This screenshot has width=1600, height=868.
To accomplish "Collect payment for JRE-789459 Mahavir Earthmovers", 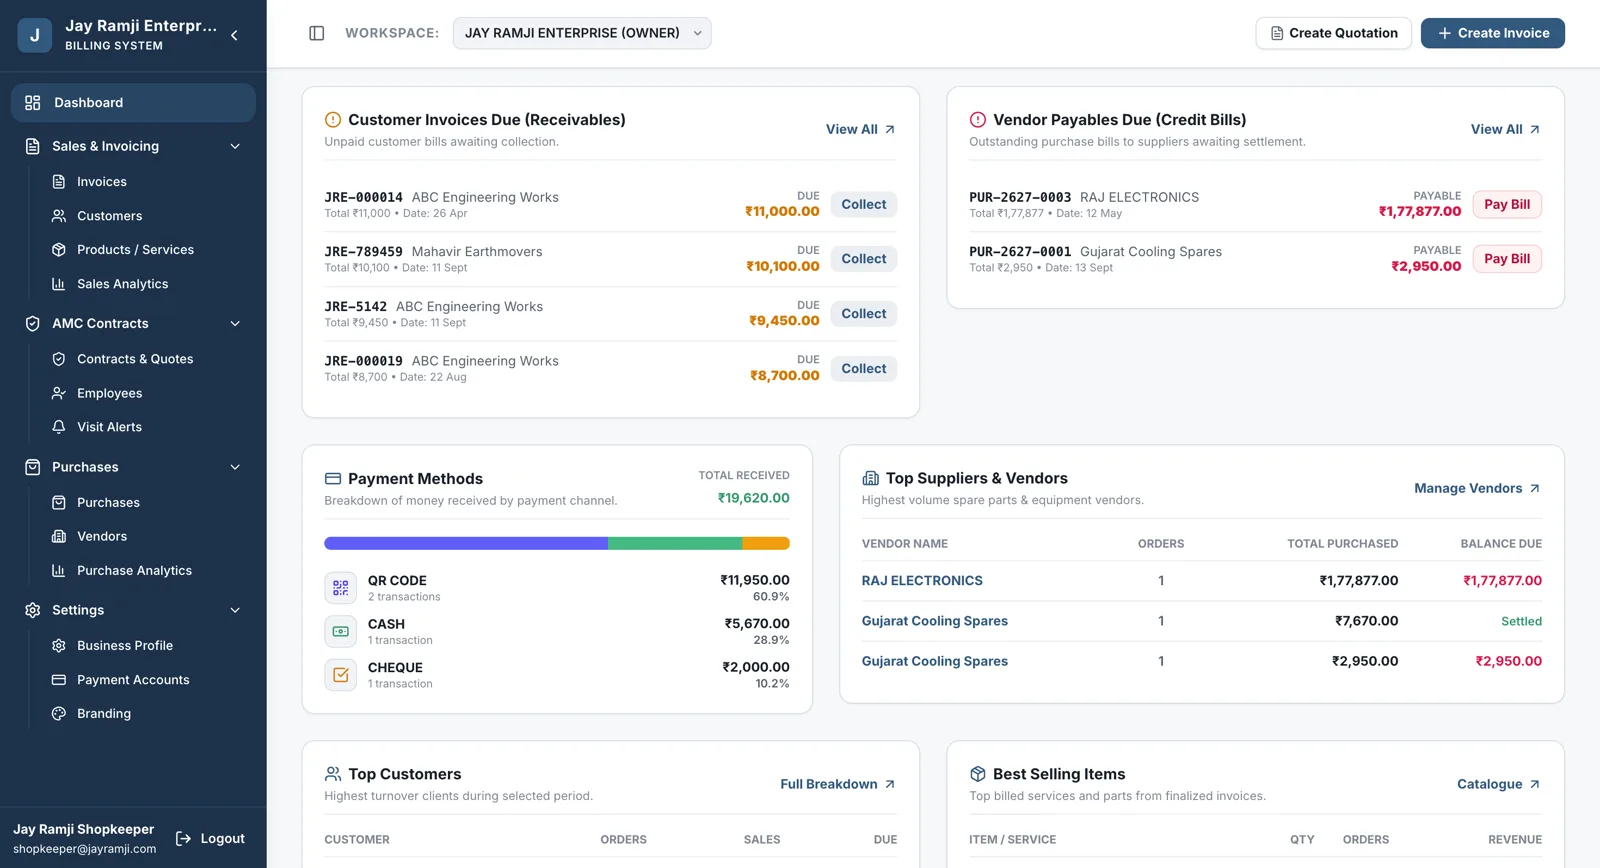I will click(x=864, y=259).
